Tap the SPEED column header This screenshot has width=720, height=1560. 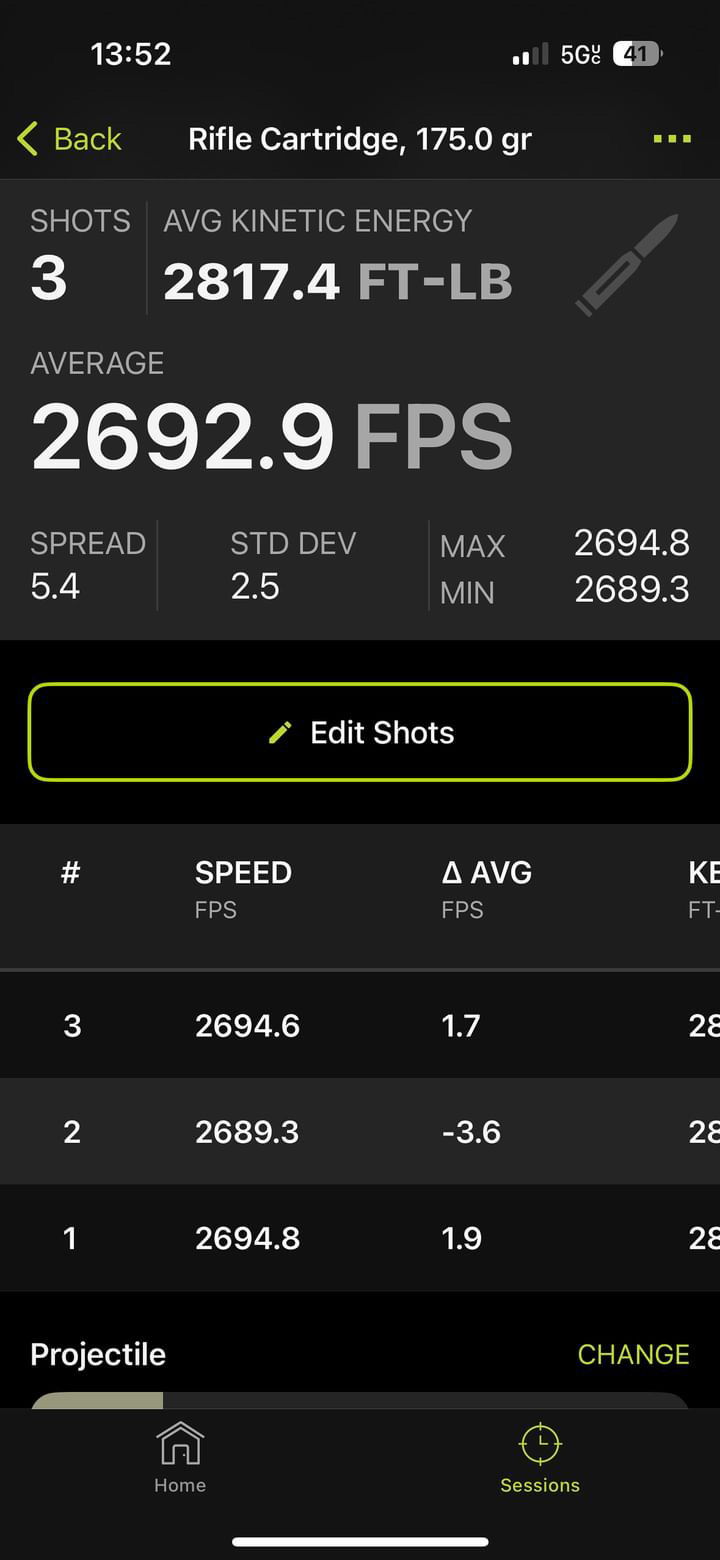pos(243,873)
